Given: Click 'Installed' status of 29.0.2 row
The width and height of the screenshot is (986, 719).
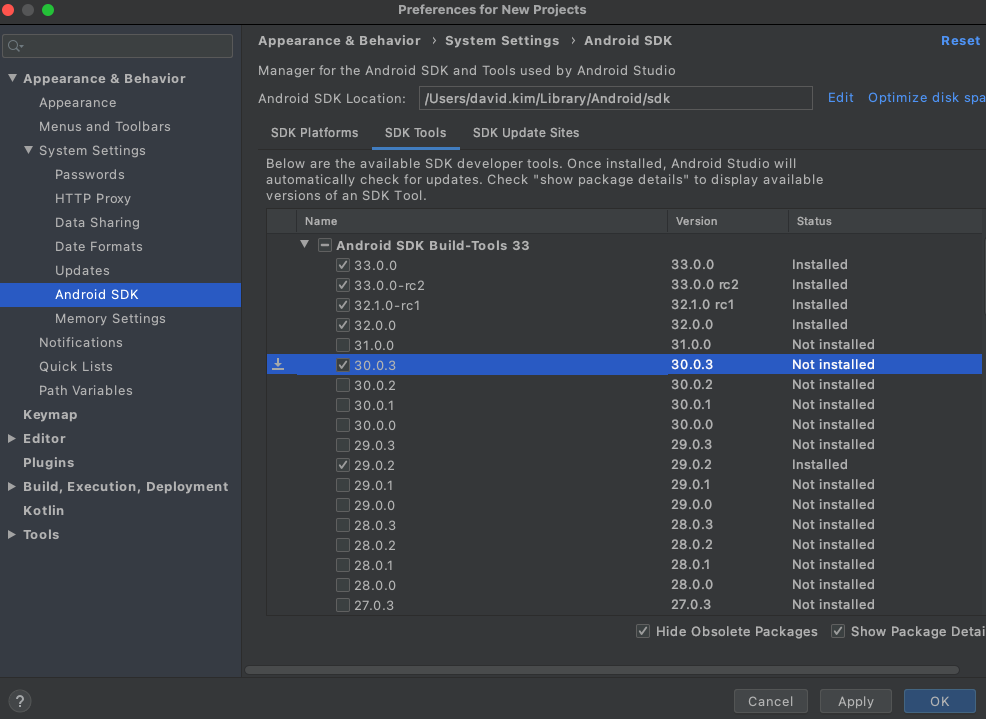Looking at the screenshot, I should (x=819, y=464).
